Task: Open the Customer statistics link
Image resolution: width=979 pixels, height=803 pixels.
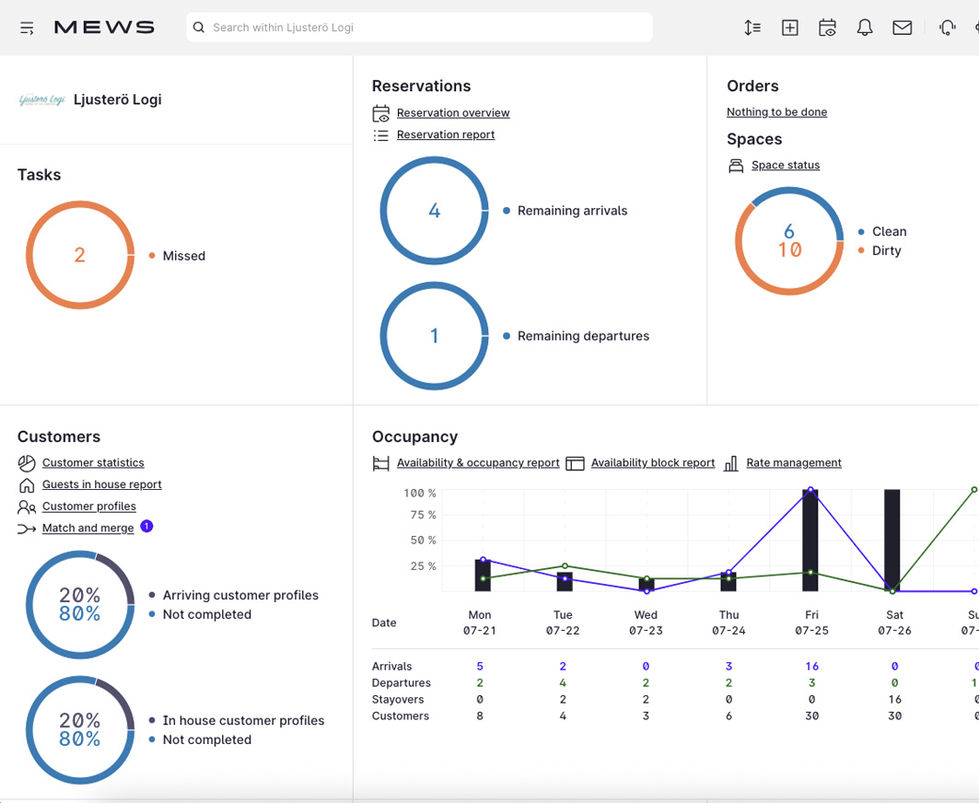Action: point(93,463)
